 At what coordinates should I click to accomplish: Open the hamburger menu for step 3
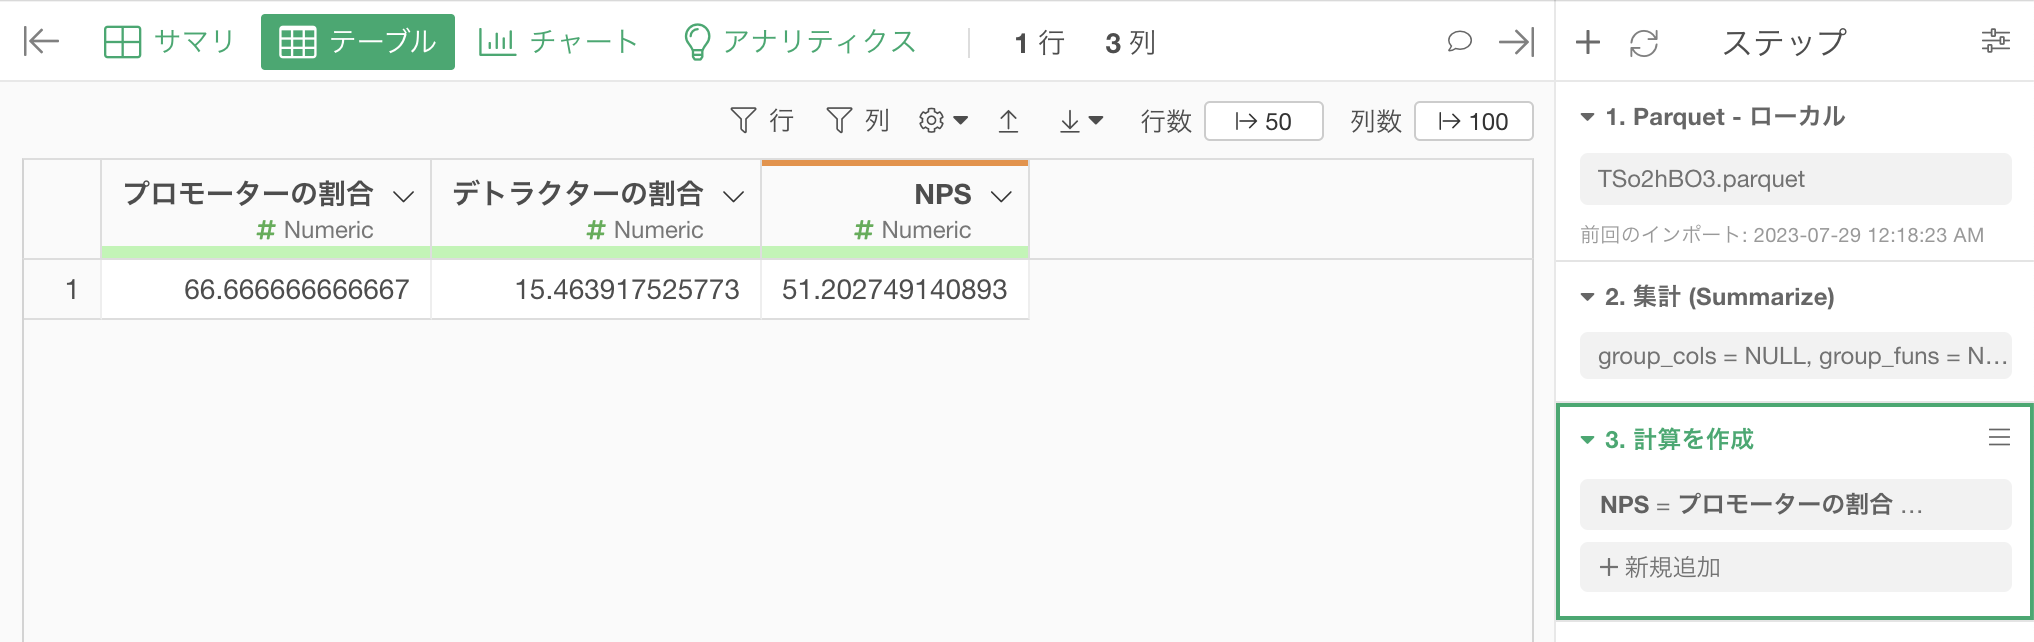pos(1999,438)
